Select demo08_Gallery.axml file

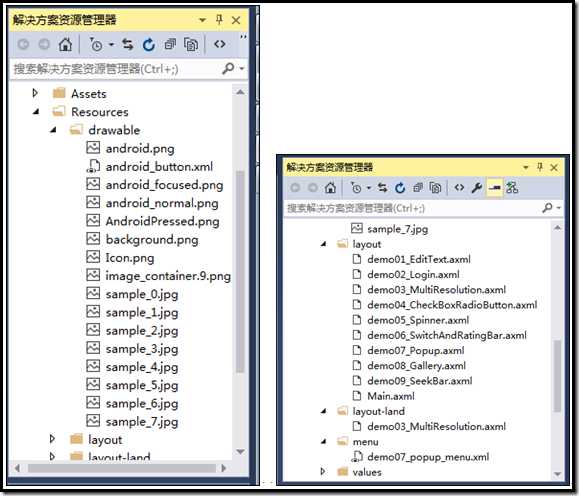[x=416, y=366]
